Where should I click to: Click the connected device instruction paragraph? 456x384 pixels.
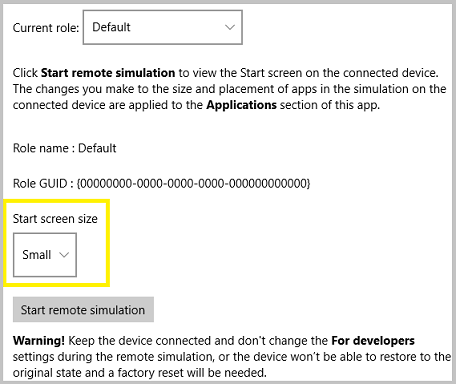[x=229, y=89]
